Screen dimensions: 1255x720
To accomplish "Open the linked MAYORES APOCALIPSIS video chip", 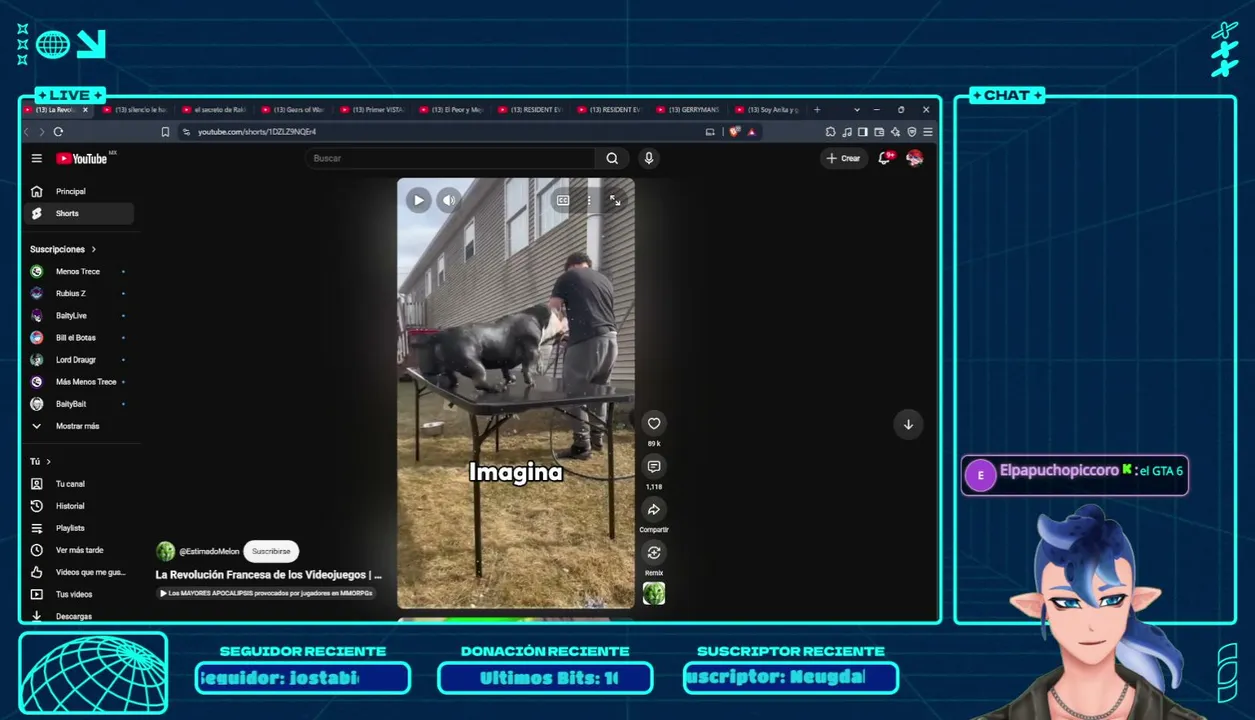I will coord(266,593).
